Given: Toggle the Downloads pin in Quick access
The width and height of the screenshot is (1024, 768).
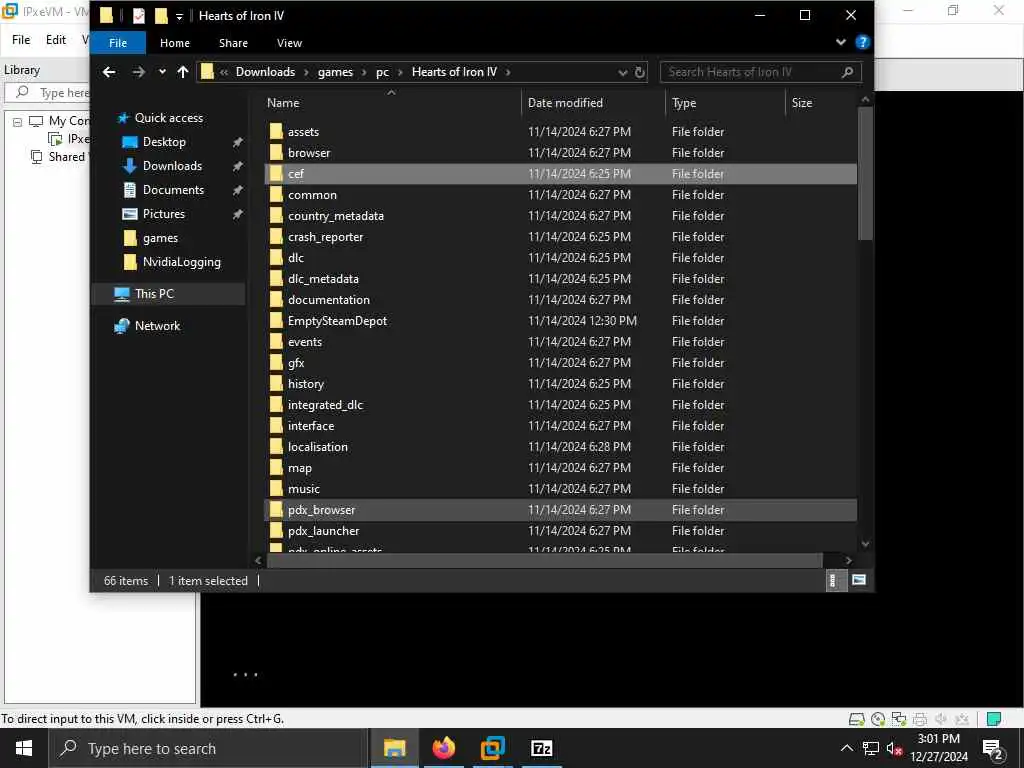Looking at the screenshot, I should [x=238, y=167].
